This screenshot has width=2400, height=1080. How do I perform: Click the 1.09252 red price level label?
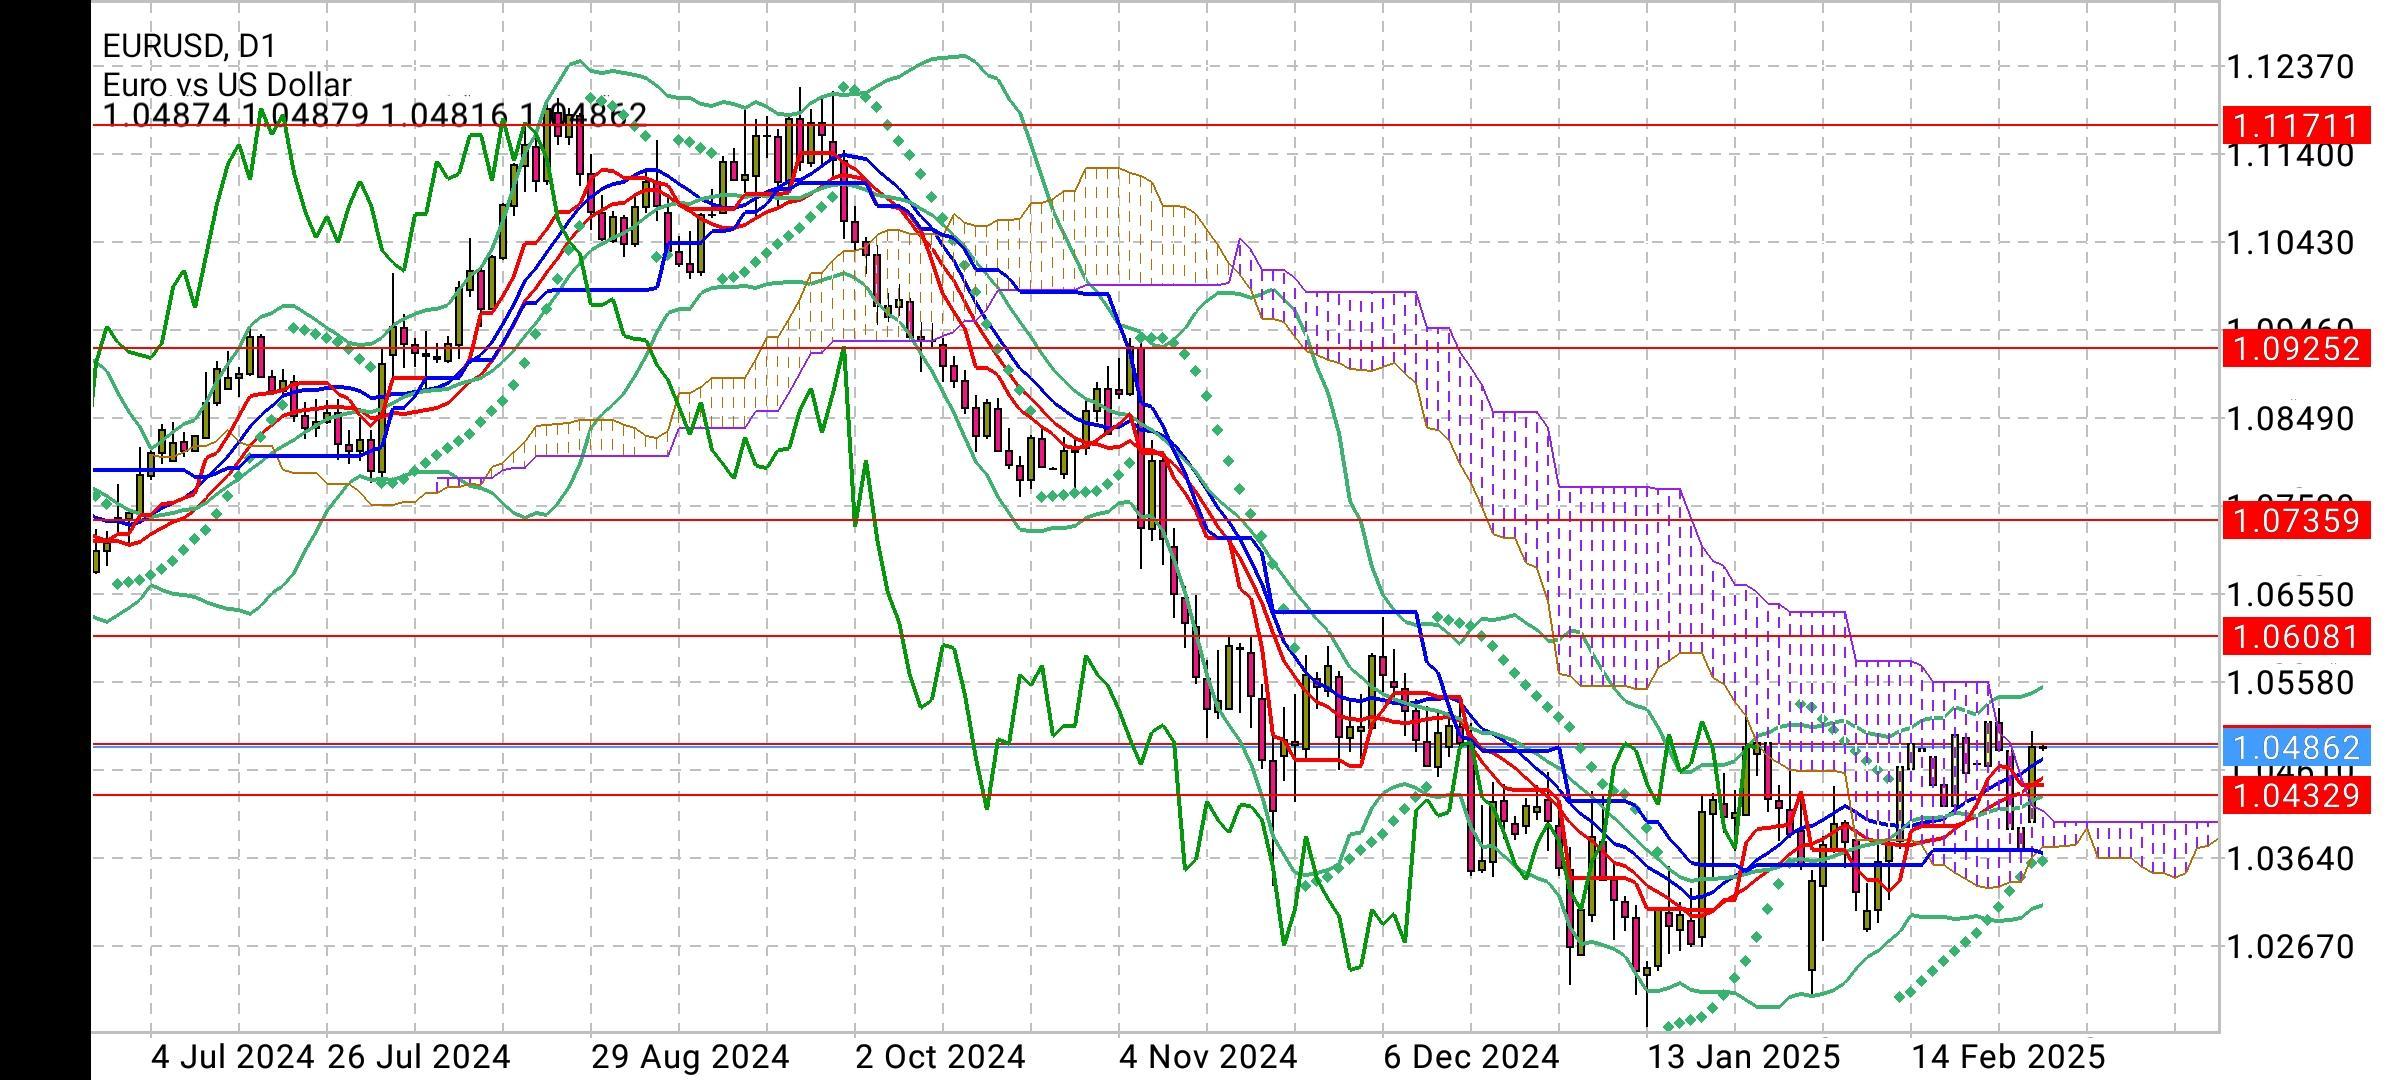tap(2296, 349)
